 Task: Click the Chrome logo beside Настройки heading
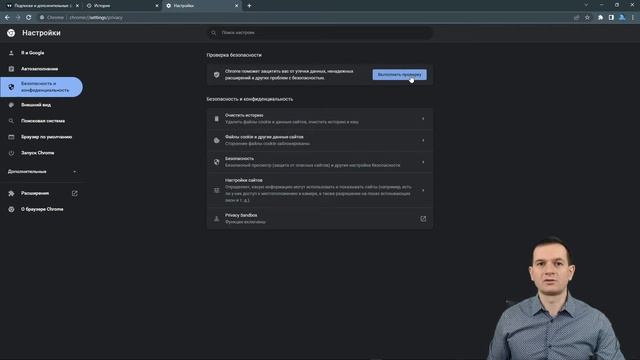point(11,33)
